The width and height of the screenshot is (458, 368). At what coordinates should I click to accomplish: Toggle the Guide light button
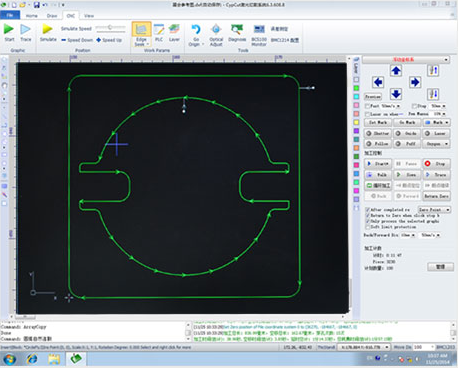(407, 133)
